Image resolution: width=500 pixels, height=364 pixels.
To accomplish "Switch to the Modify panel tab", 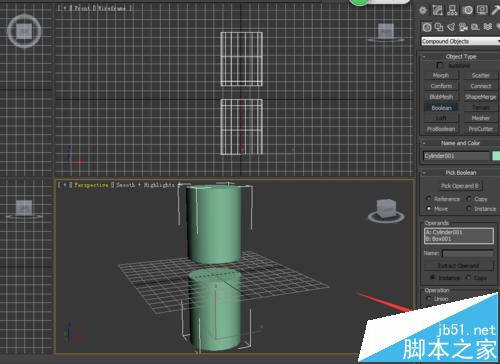I will (x=437, y=10).
